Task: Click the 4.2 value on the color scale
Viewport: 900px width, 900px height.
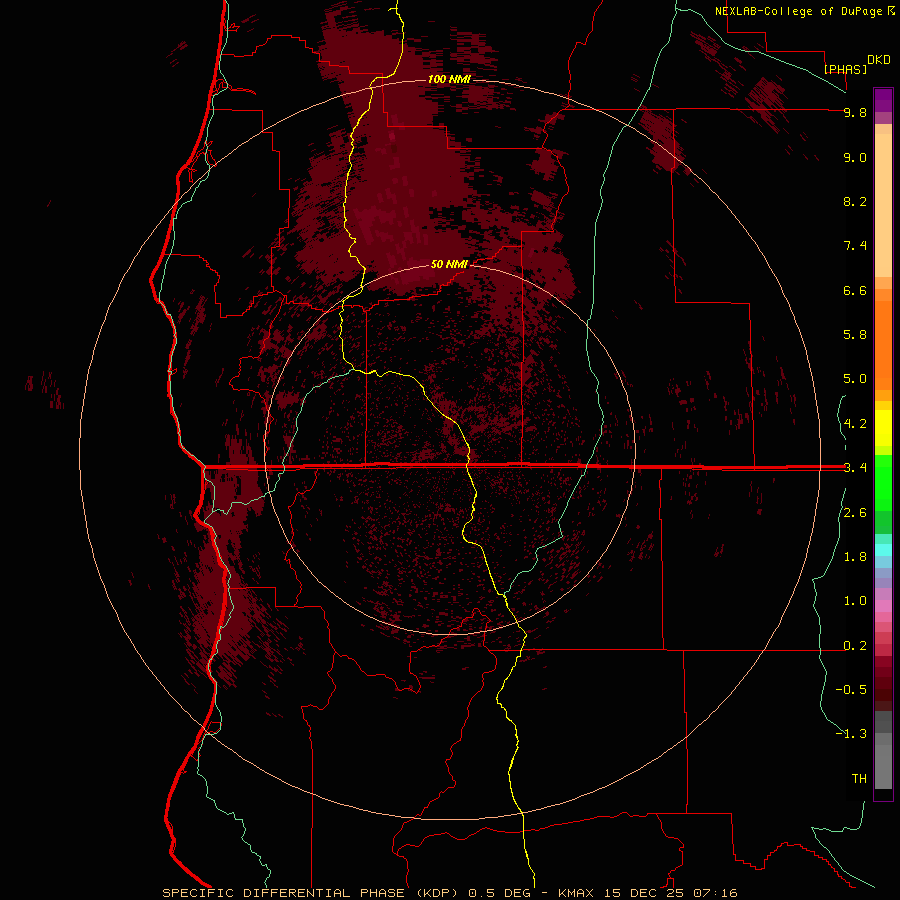Action: [855, 424]
